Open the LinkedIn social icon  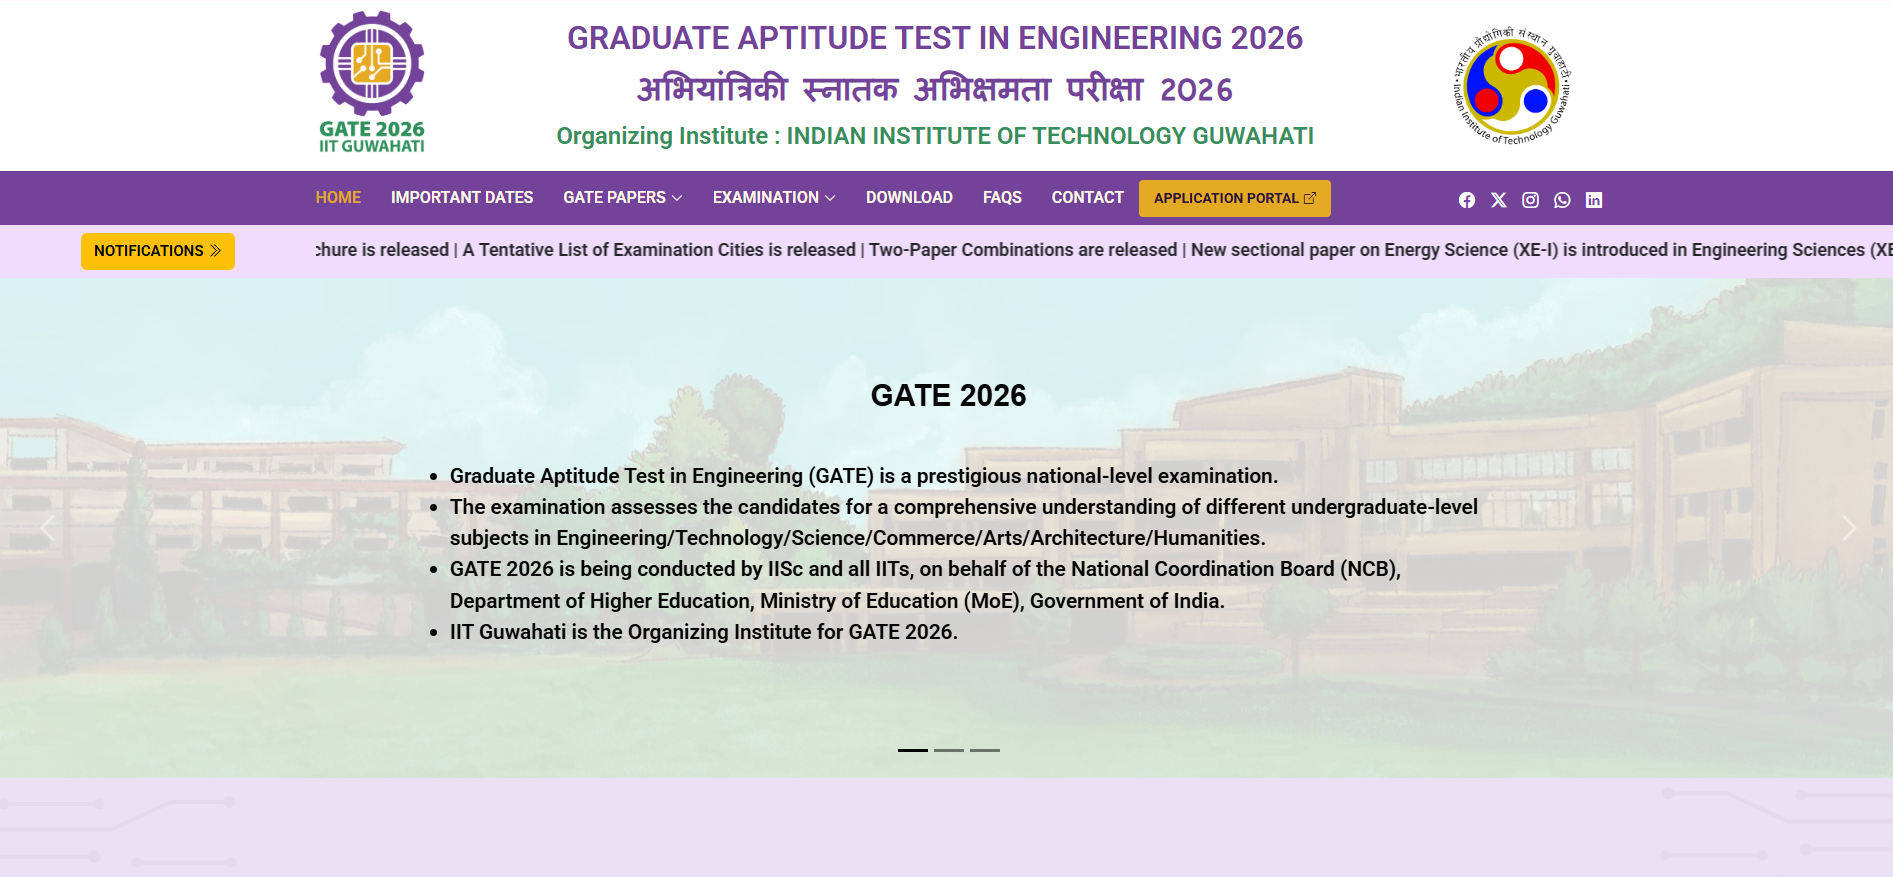1594,200
